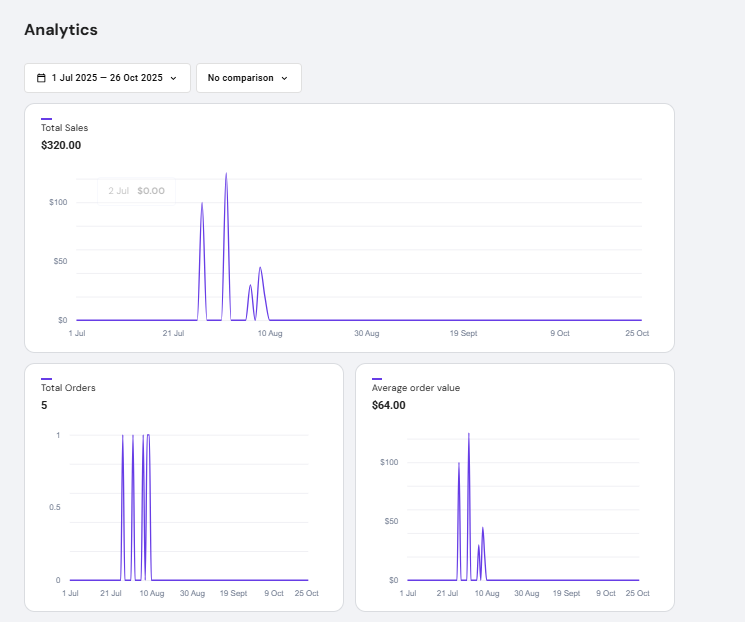
Task: Expand the chevron beside the date range
Action: (174, 78)
